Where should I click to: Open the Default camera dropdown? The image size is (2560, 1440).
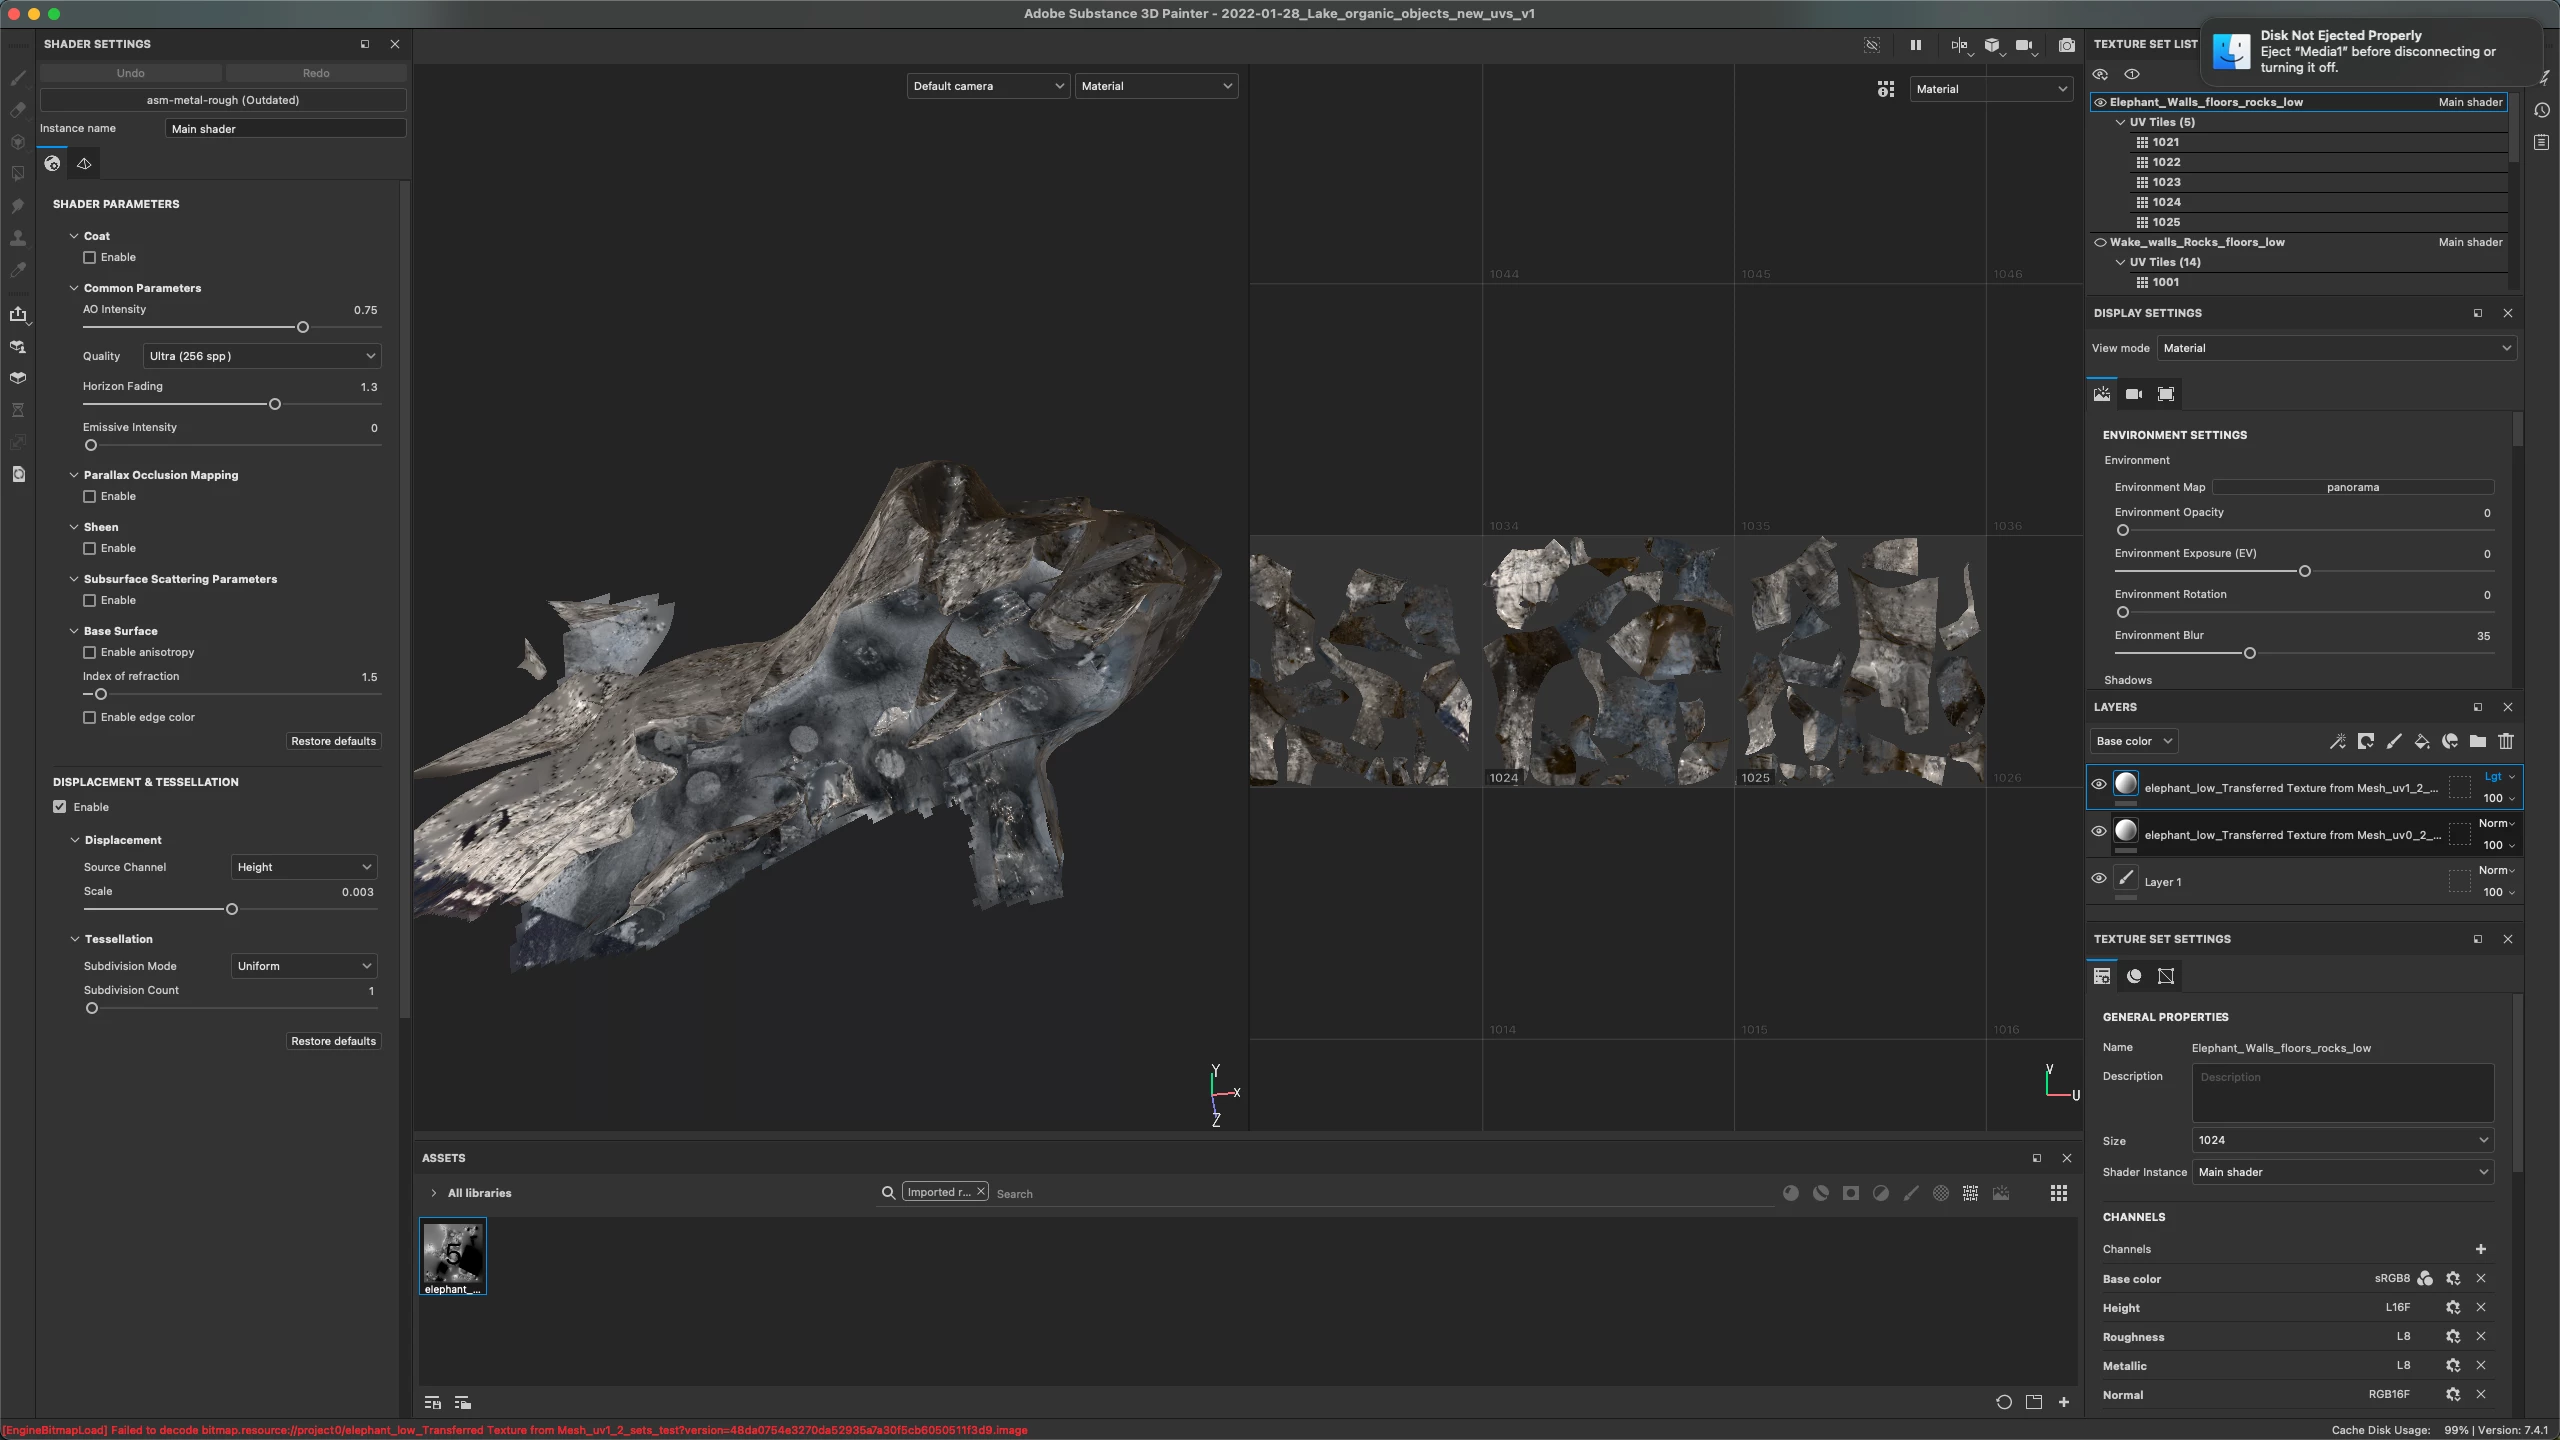987,86
